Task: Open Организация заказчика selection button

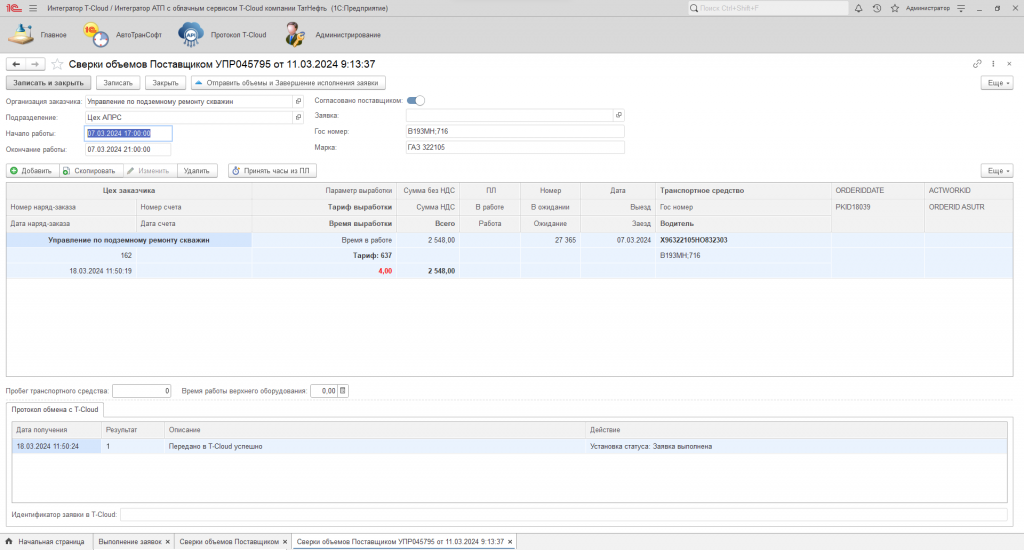Action: click(x=297, y=102)
